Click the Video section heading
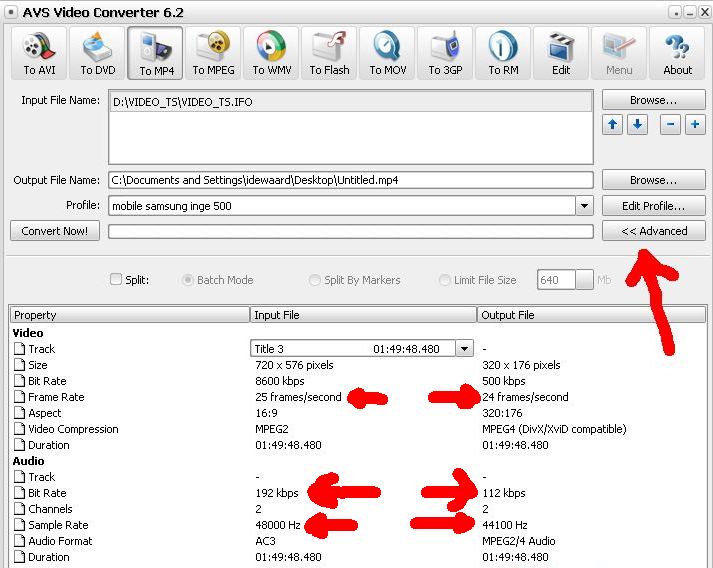 [28, 333]
